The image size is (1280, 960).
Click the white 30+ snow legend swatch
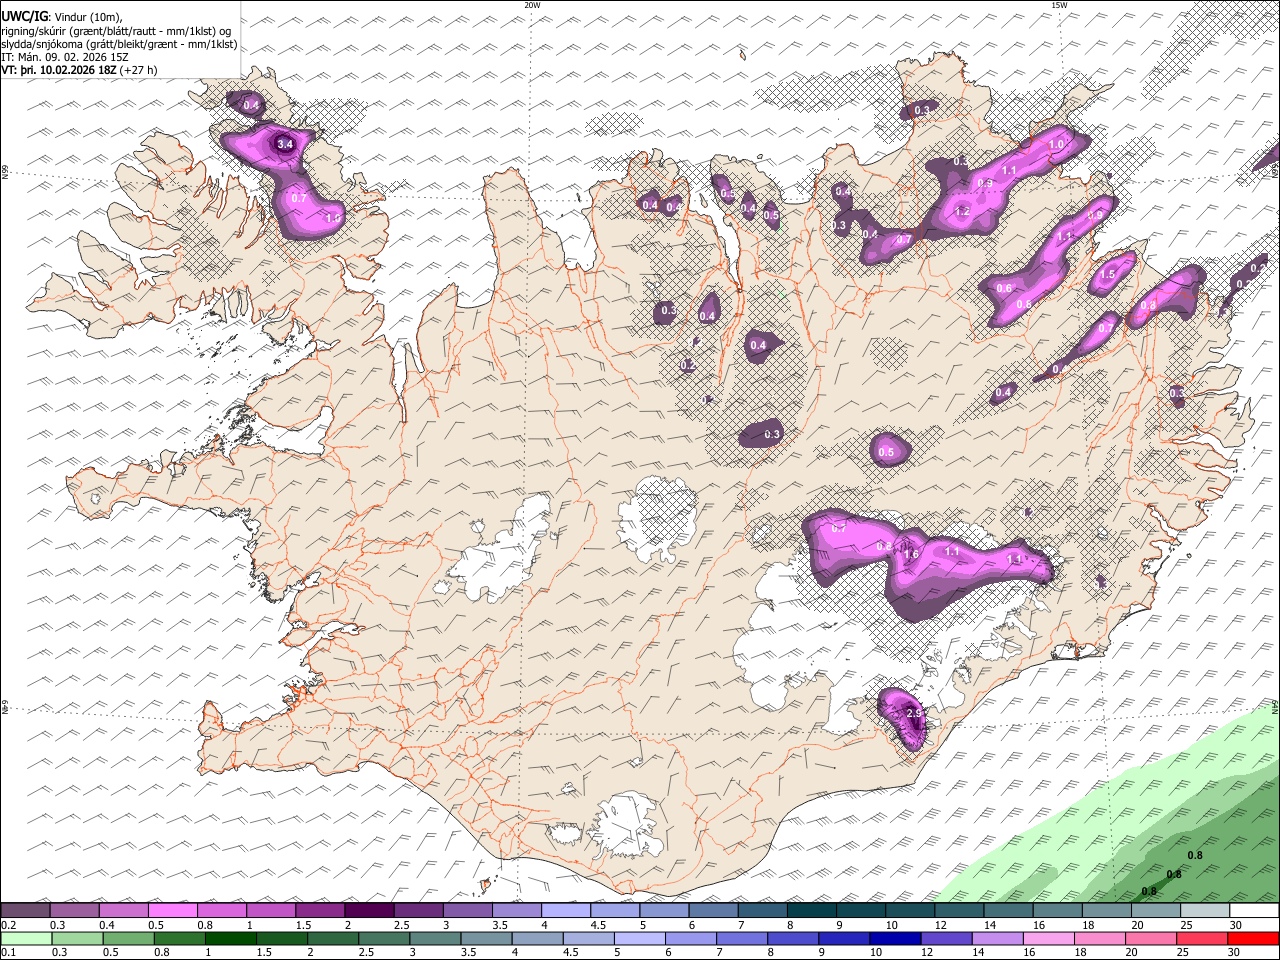(x=1255, y=911)
